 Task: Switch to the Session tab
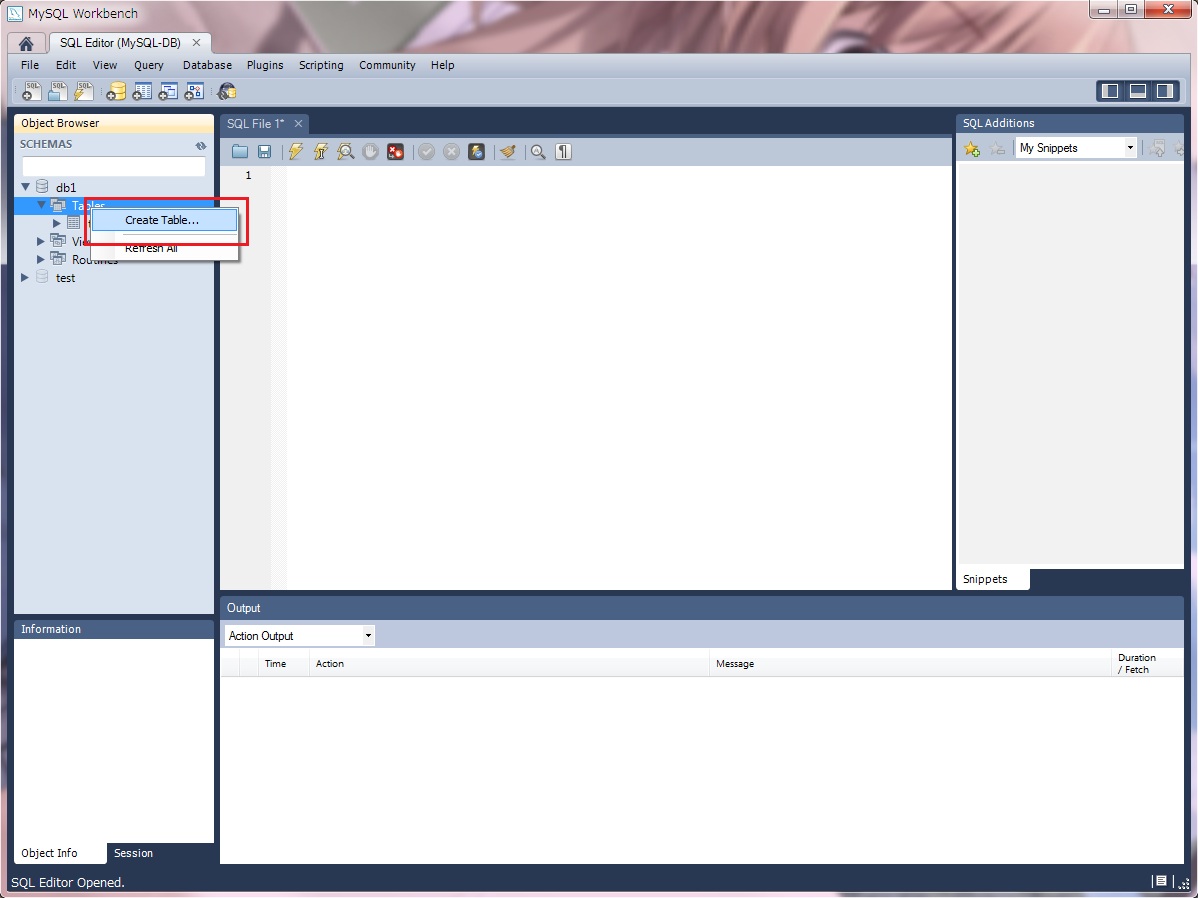click(133, 853)
